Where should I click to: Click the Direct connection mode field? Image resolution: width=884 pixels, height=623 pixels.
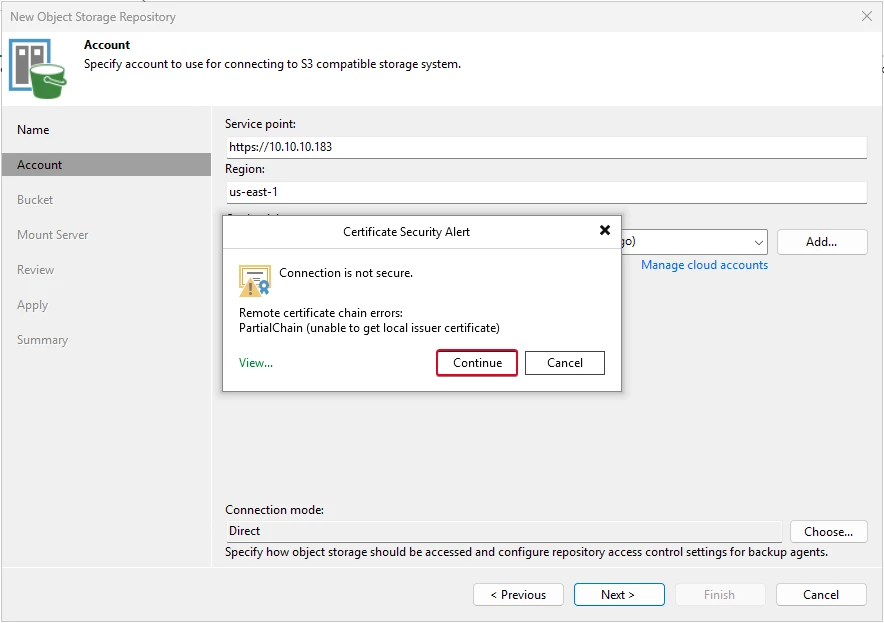pos(503,531)
